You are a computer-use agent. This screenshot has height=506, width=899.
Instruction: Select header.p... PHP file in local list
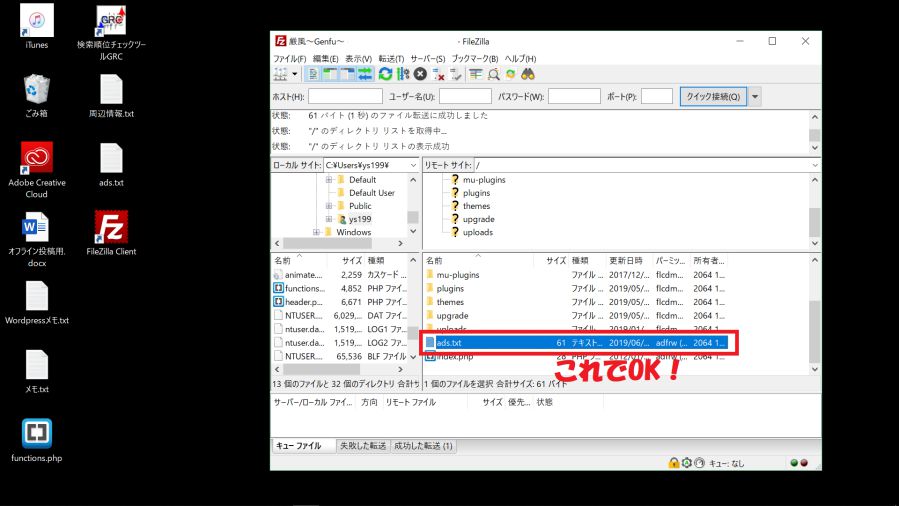coord(341,302)
